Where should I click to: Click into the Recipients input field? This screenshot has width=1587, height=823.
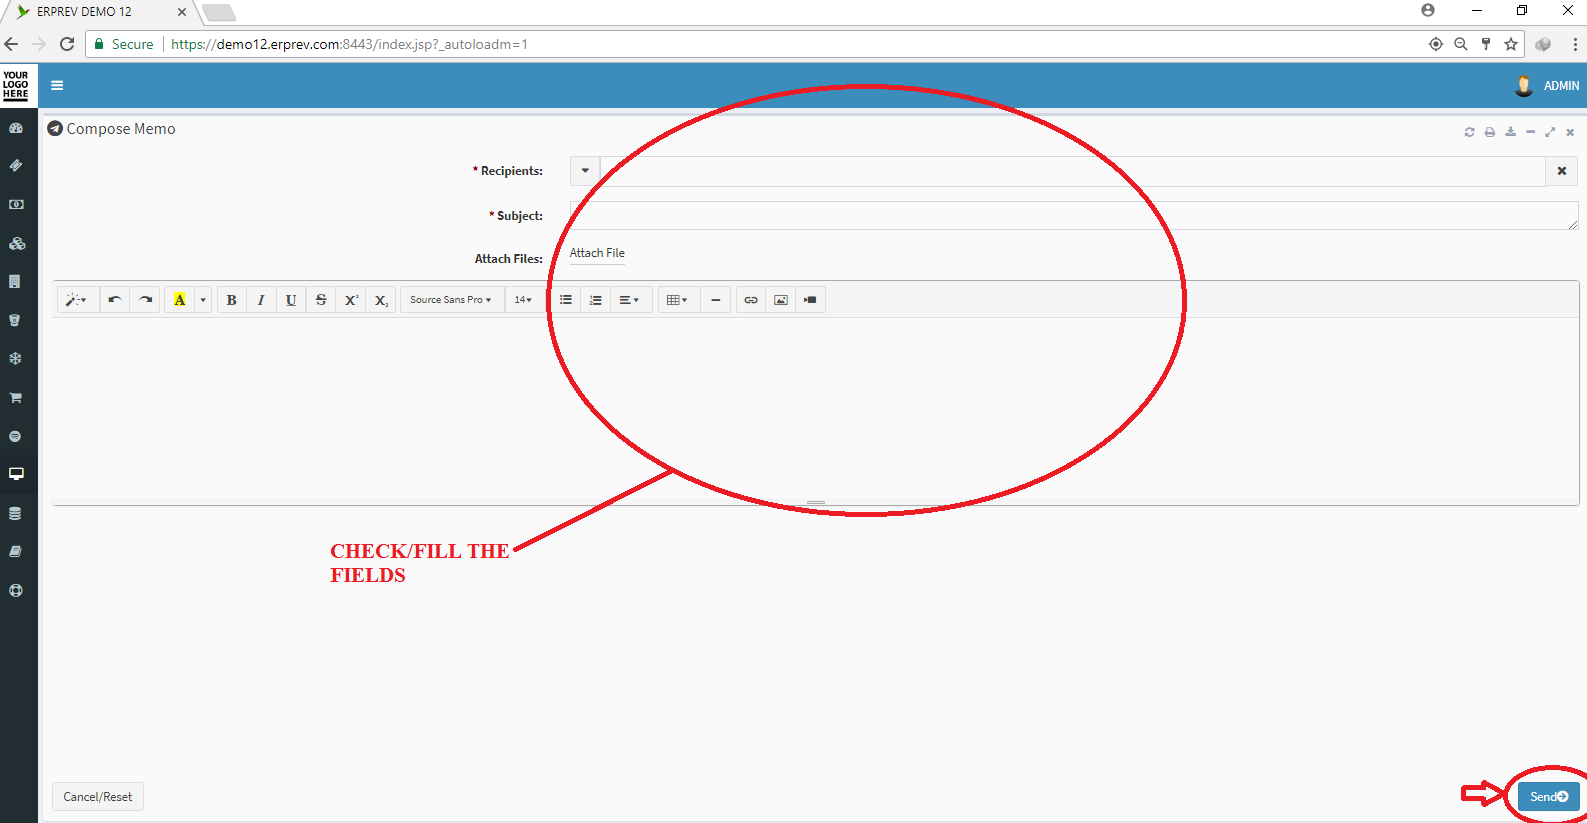(1073, 171)
